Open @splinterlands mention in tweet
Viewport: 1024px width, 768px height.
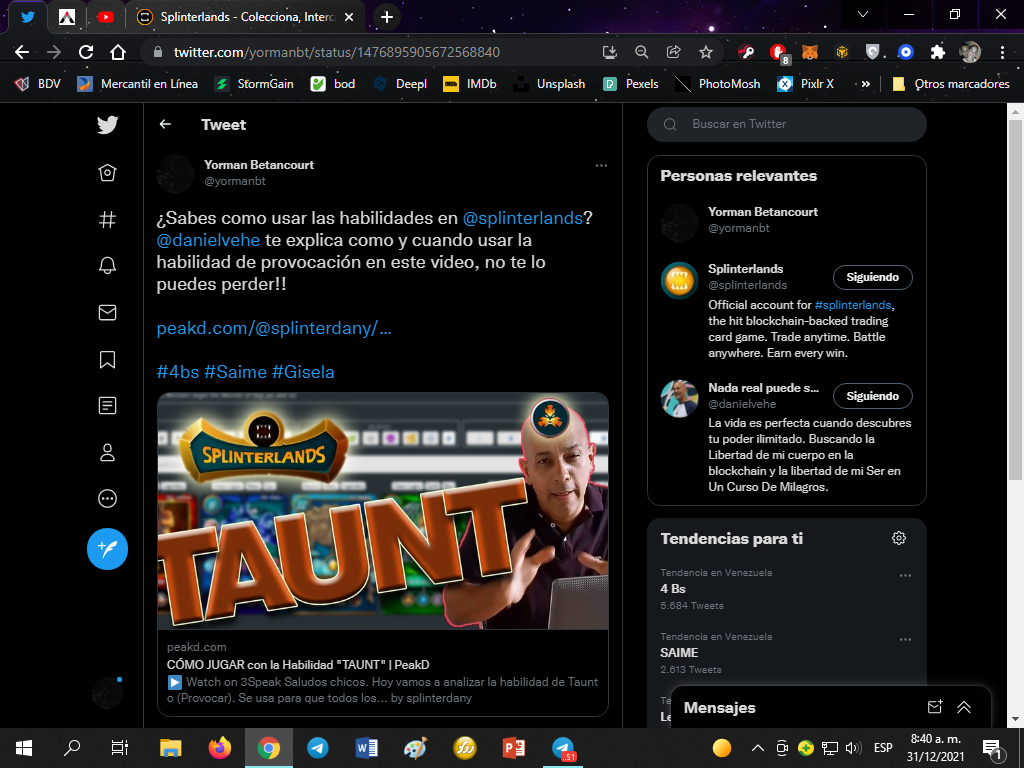pyautogui.click(x=522, y=218)
